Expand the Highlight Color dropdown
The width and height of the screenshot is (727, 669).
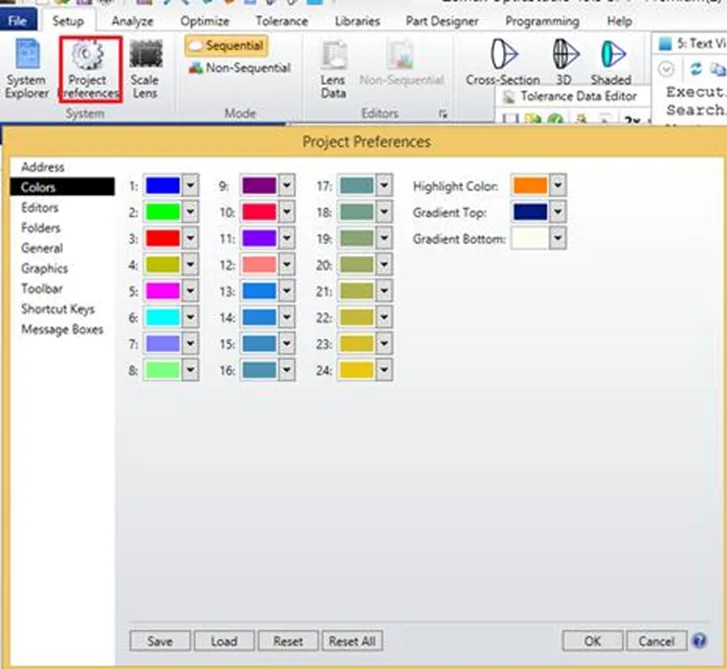tap(558, 185)
